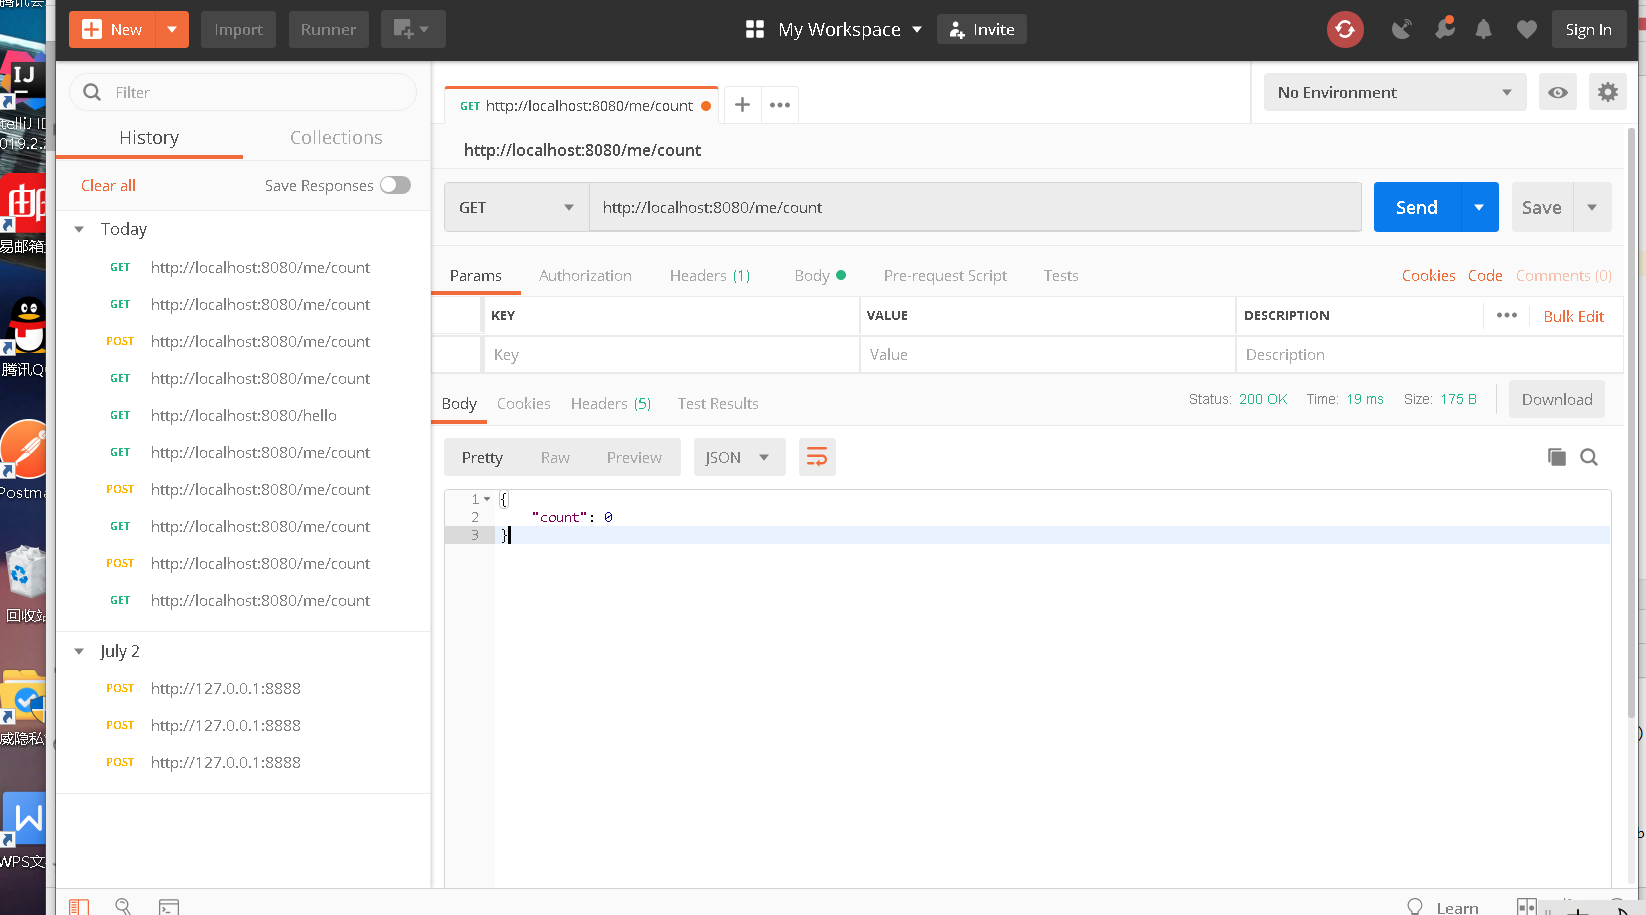Image resolution: width=1646 pixels, height=915 pixels.
Task: Click the heart icon in the header
Action: pos(1525,29)
